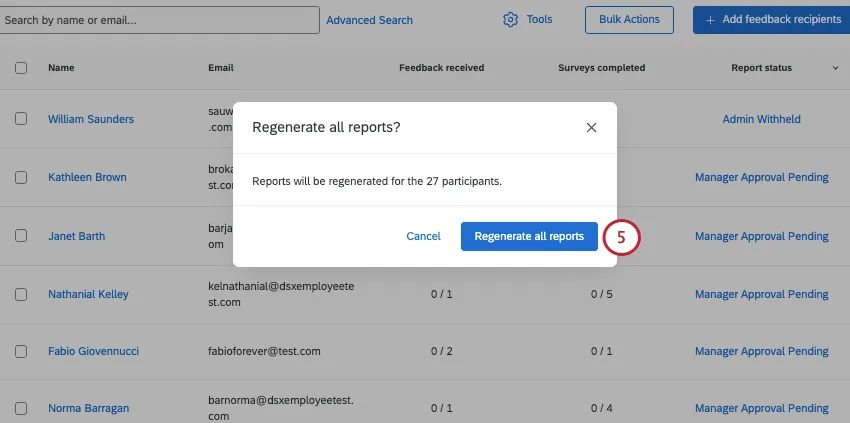The image size is (850, 423).
Task: Click Manager Approval Pending for Norma Barragan
Action: [762, 408]
